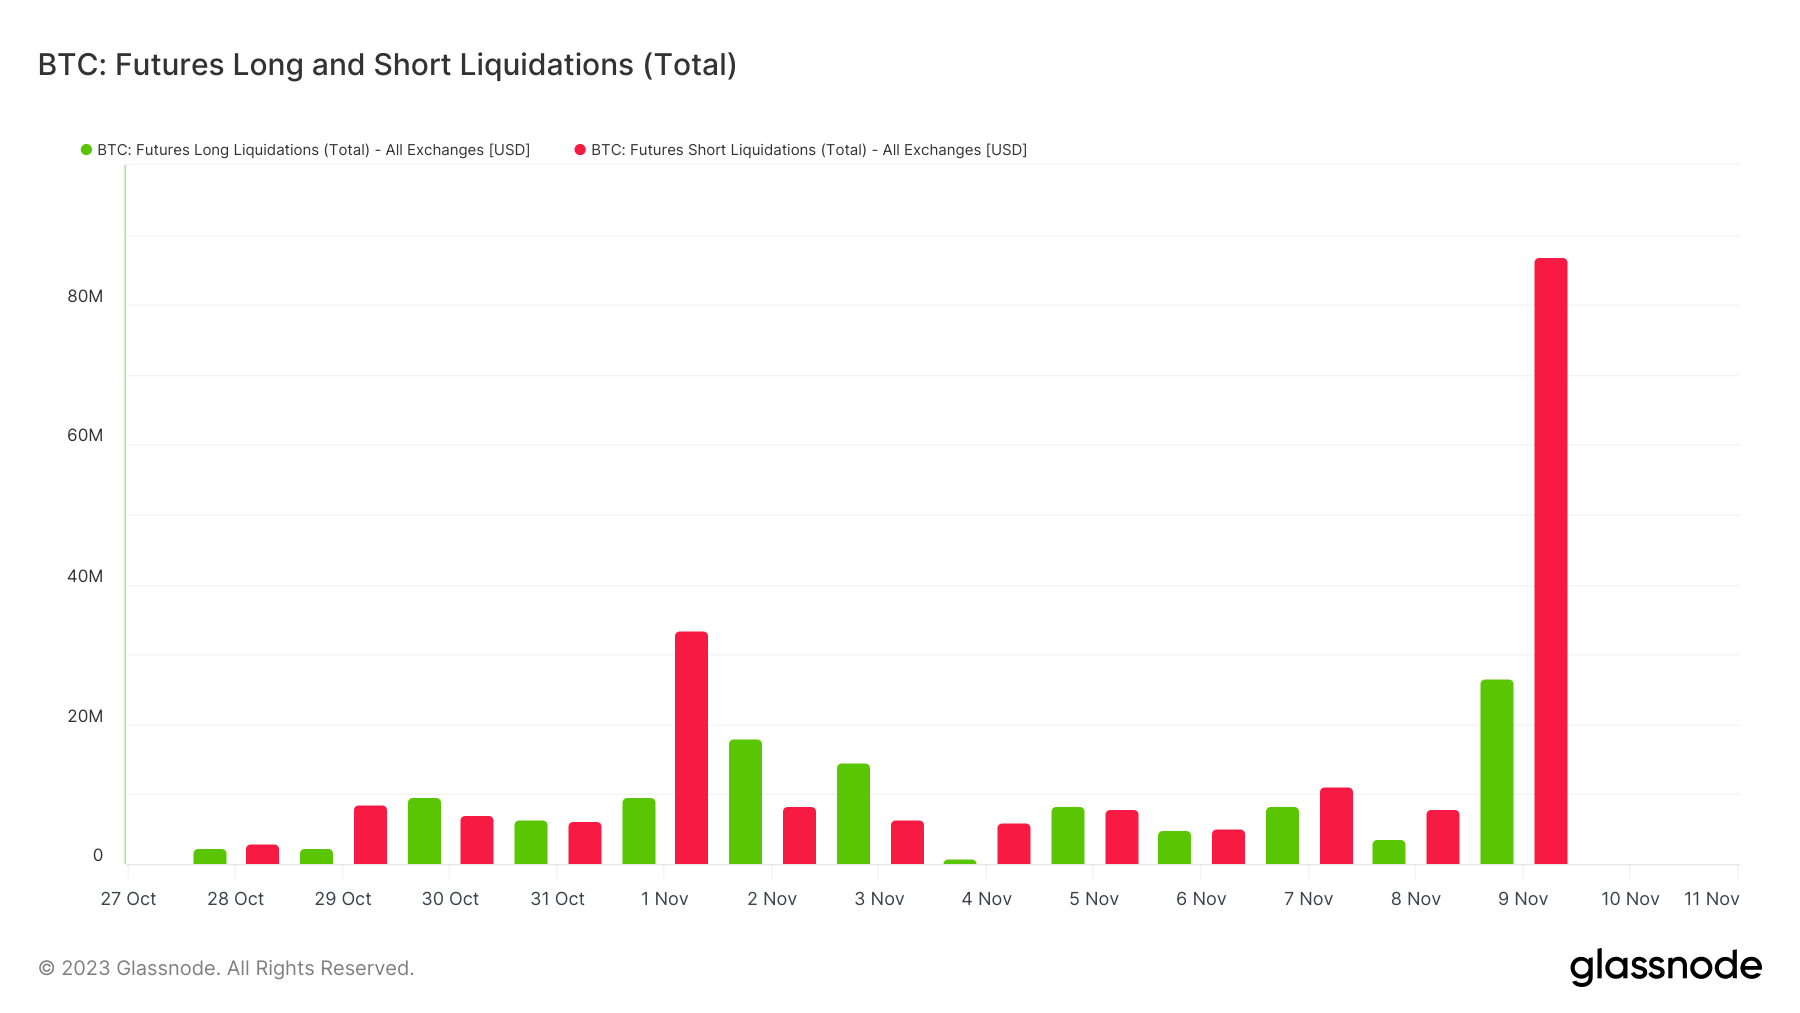
Task: Click the green bar on 5 Nov
Action: pyautogui.click(x=1068, y=836)
